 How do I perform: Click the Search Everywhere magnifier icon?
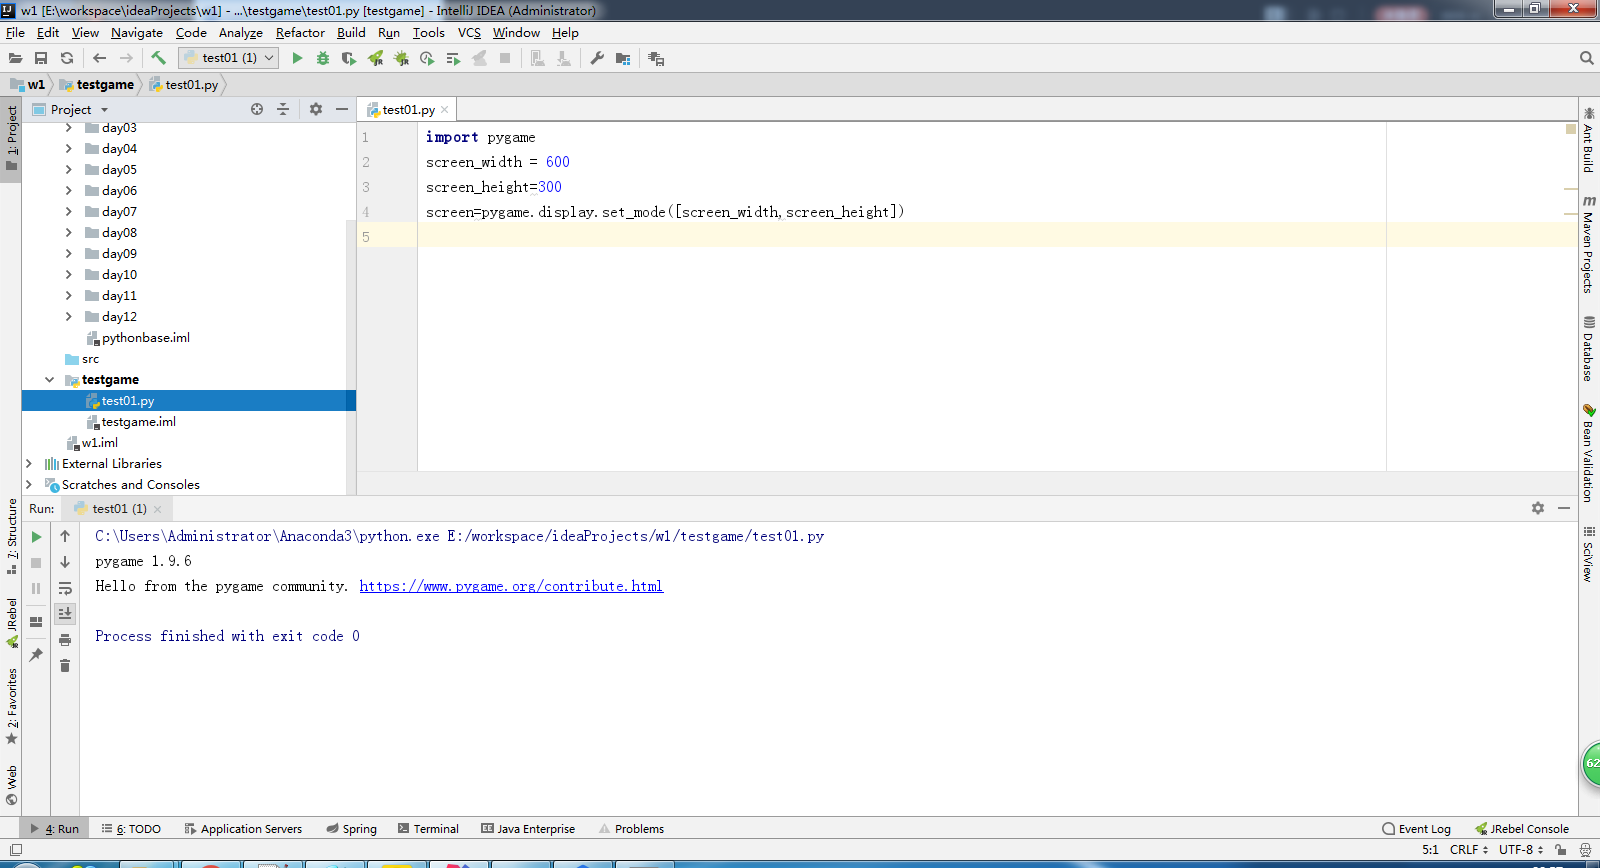1586,58
